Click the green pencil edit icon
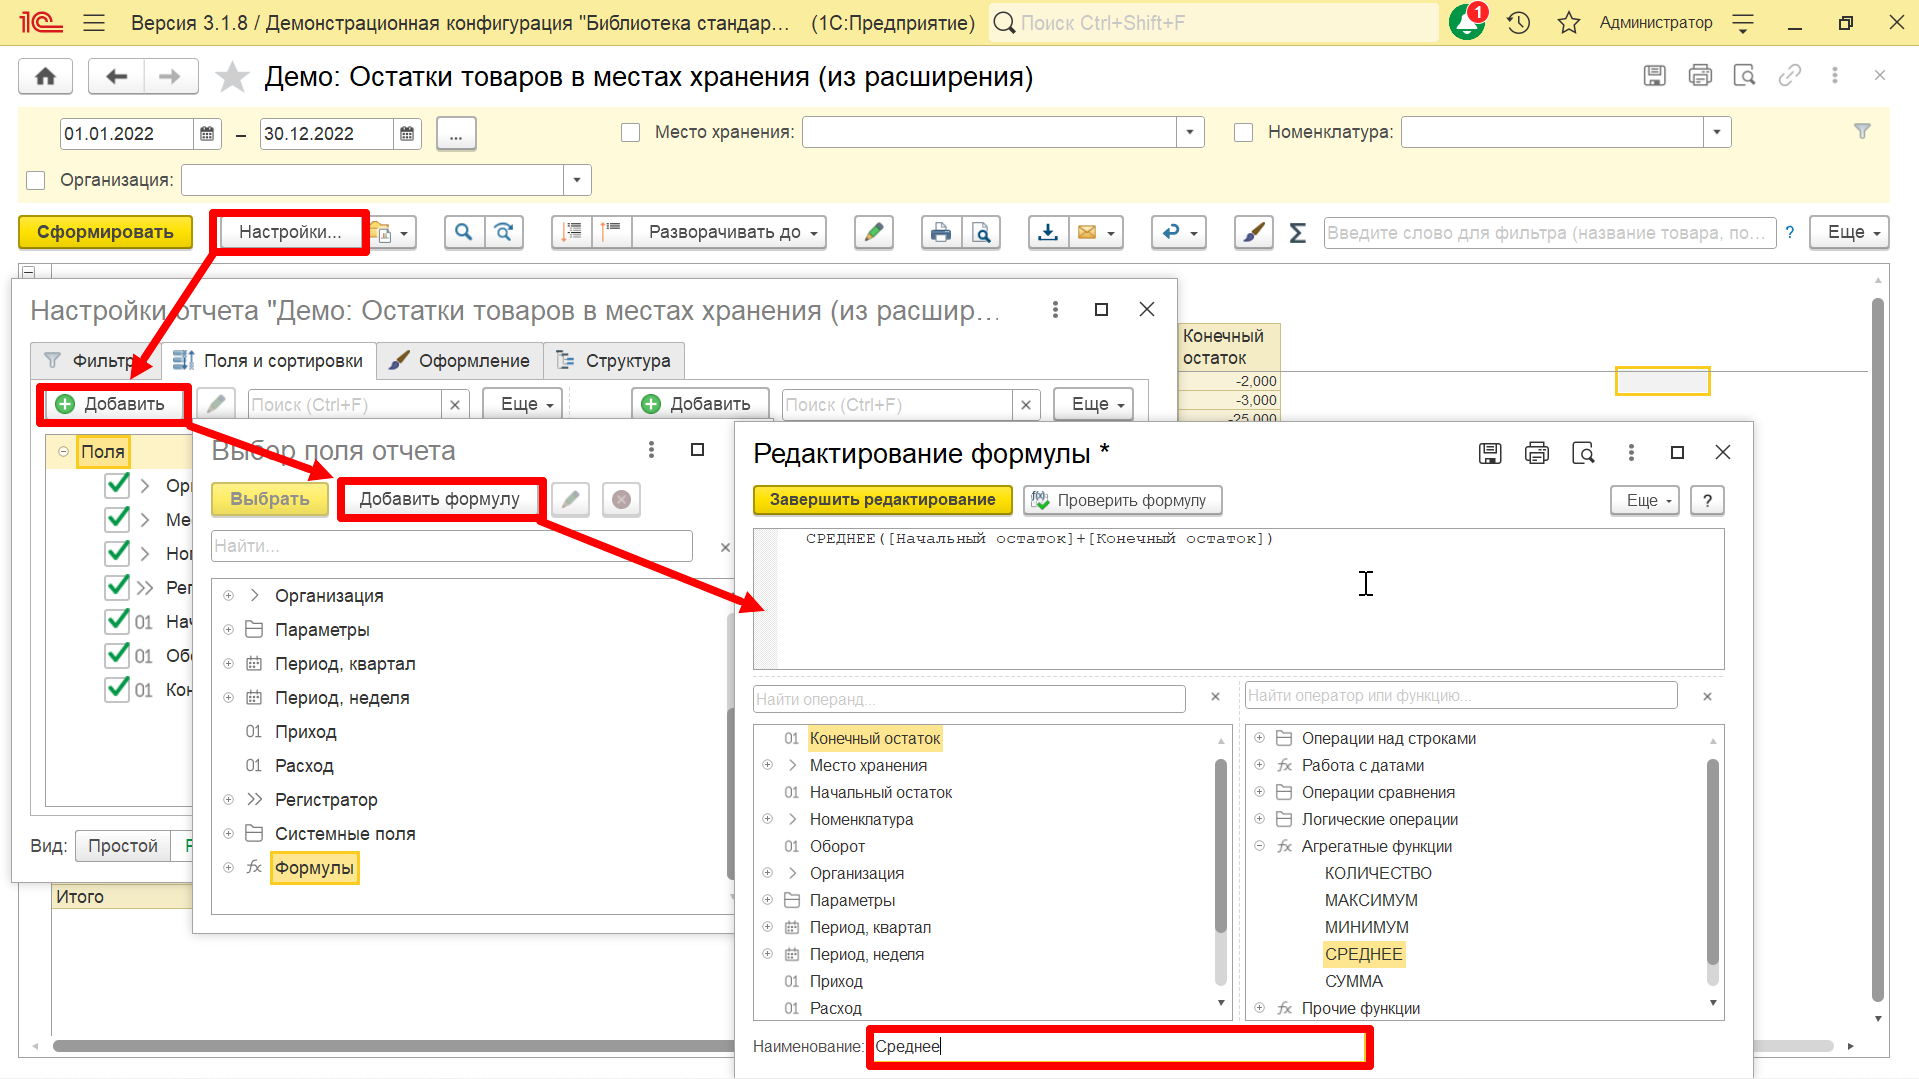This screenshot has width=1919, height=1079. point(873,232)
